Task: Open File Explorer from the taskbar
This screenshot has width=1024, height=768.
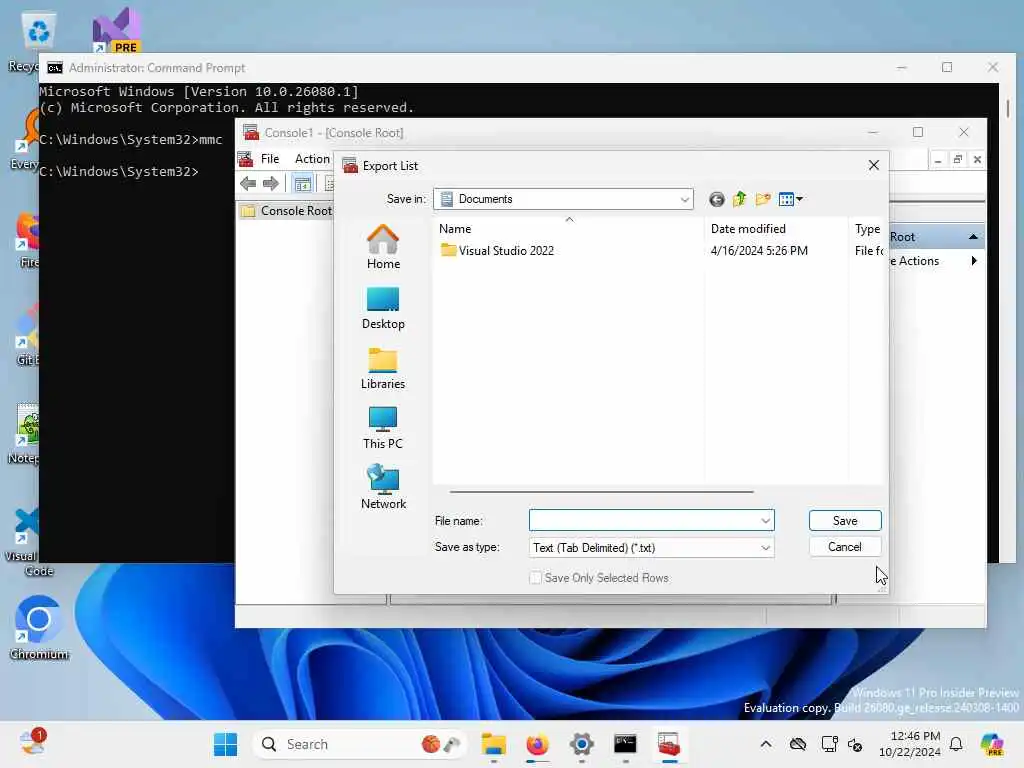Action: tap(494, 744)
